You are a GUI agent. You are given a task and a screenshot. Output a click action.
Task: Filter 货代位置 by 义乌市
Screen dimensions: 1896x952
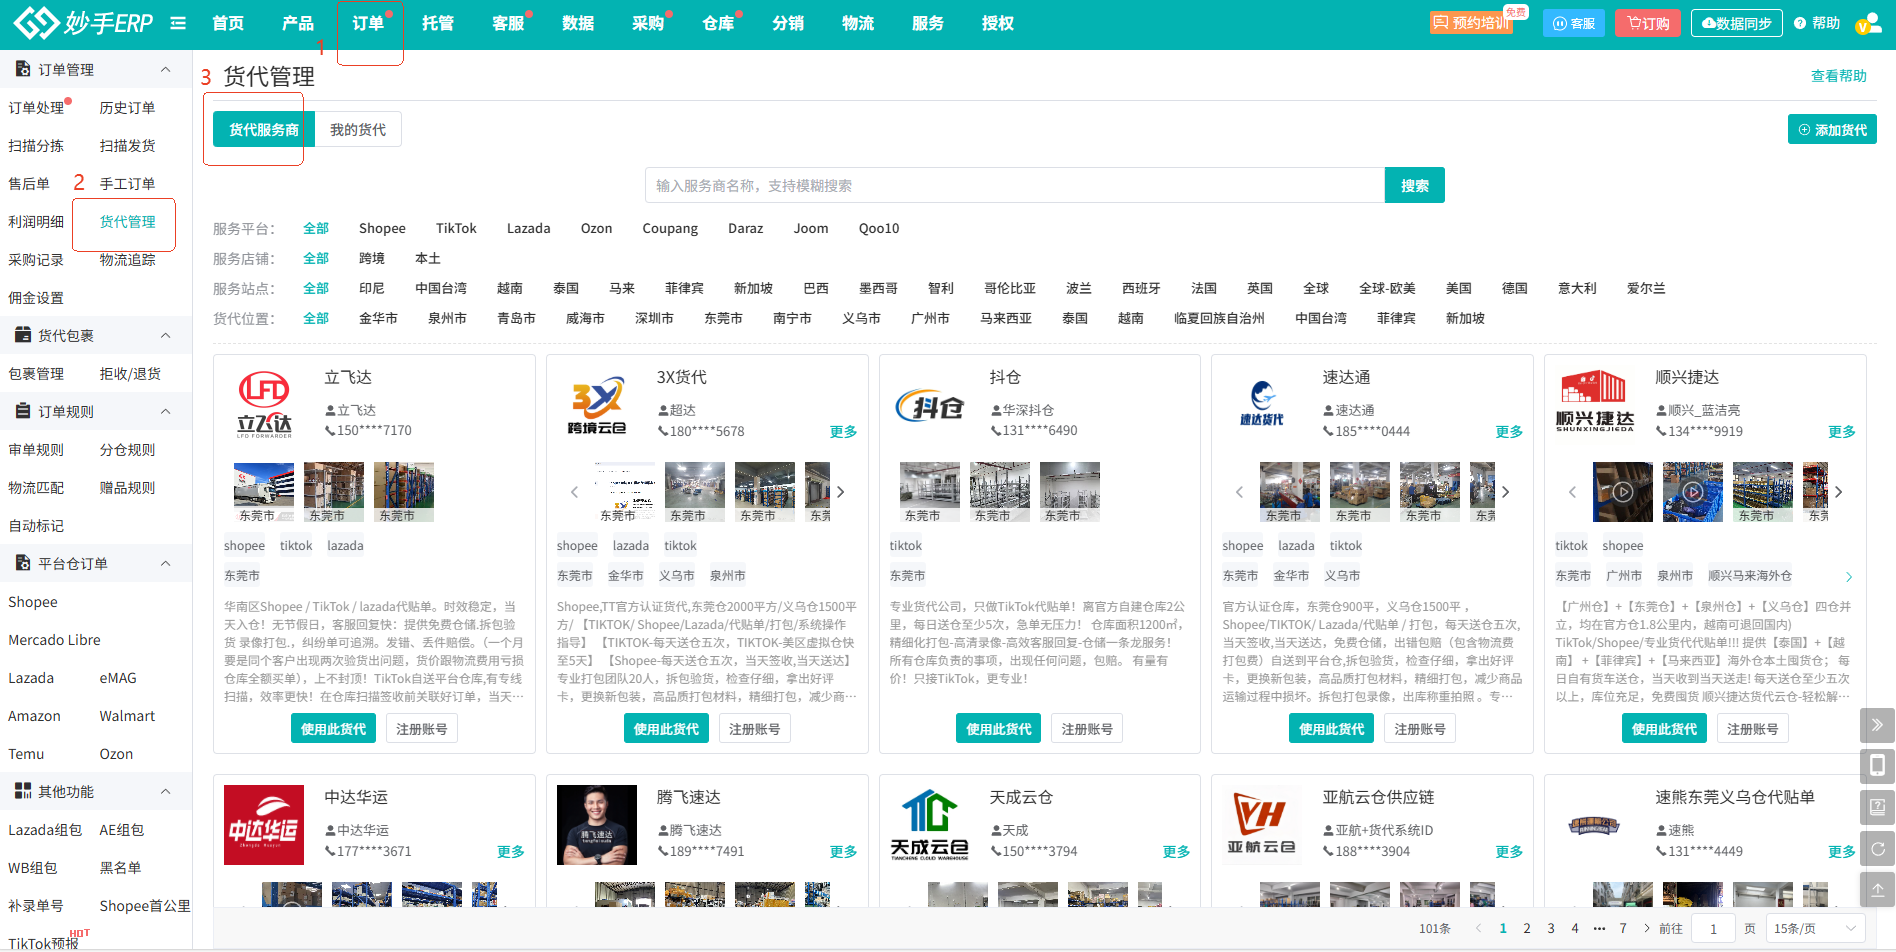pos(861,318)
